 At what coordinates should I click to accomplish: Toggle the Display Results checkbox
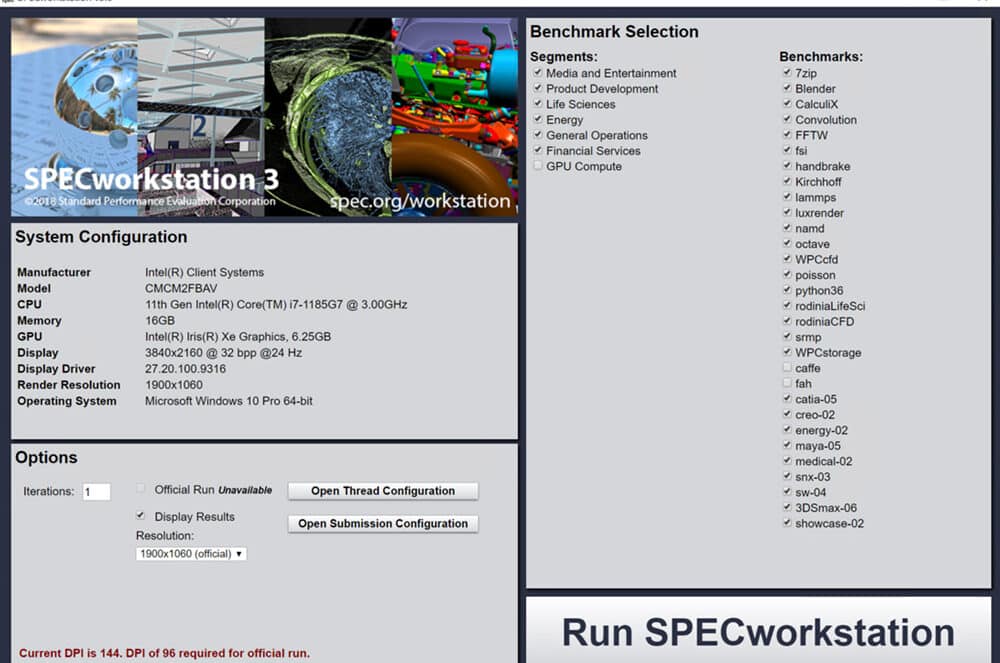(140, 516)
